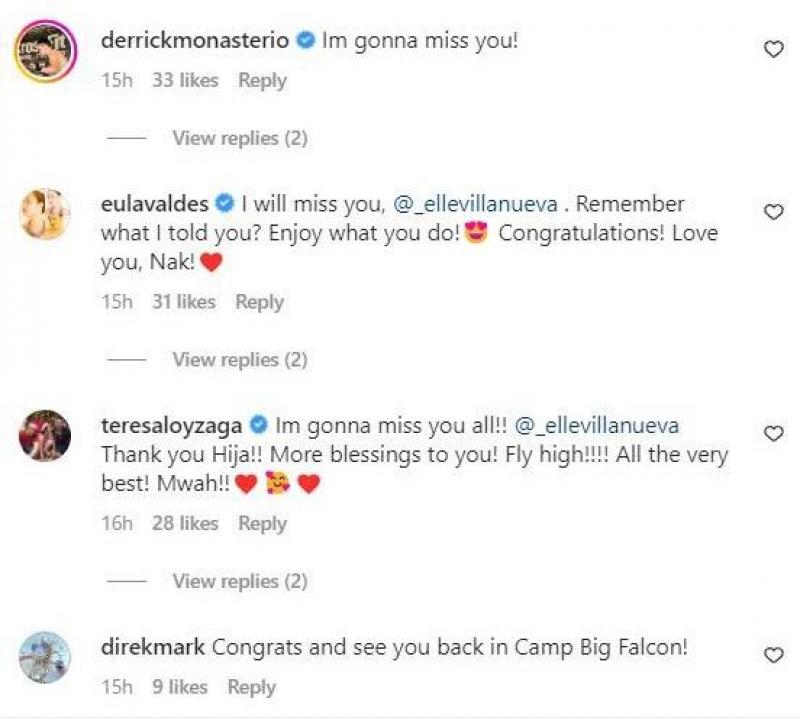Like derrickmonasterio's comment with the heart
The height and width of the screenshot is (727, 800).
[774, 48]
